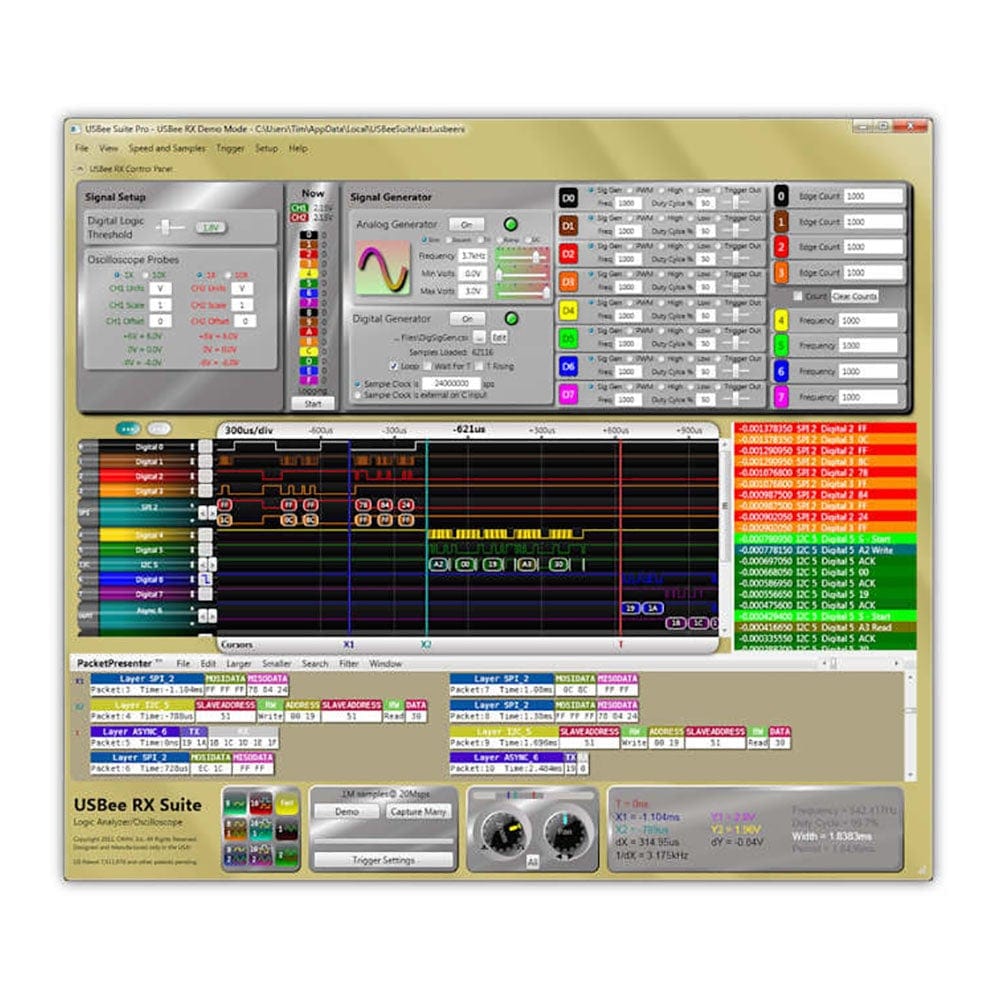Select the D2 red channel icon
The image size is (1000, 1000).
(568, 256)
